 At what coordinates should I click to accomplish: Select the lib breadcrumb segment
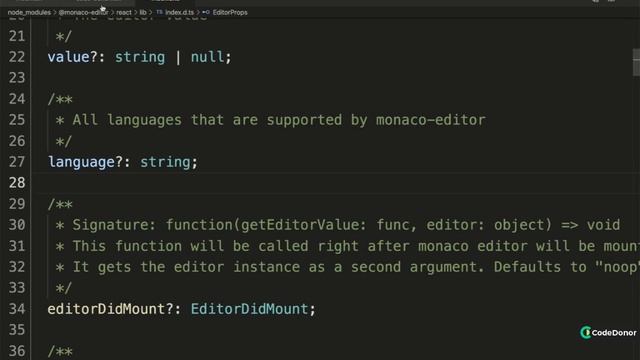pyautogui.click(x=143, y=13)
